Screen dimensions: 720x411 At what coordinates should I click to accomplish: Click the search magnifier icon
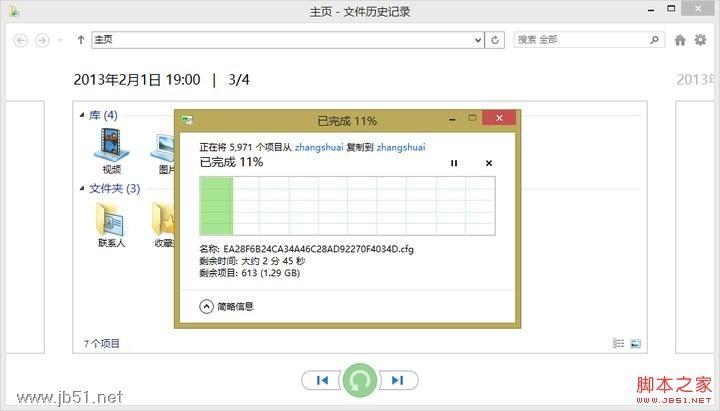[654, 40]
